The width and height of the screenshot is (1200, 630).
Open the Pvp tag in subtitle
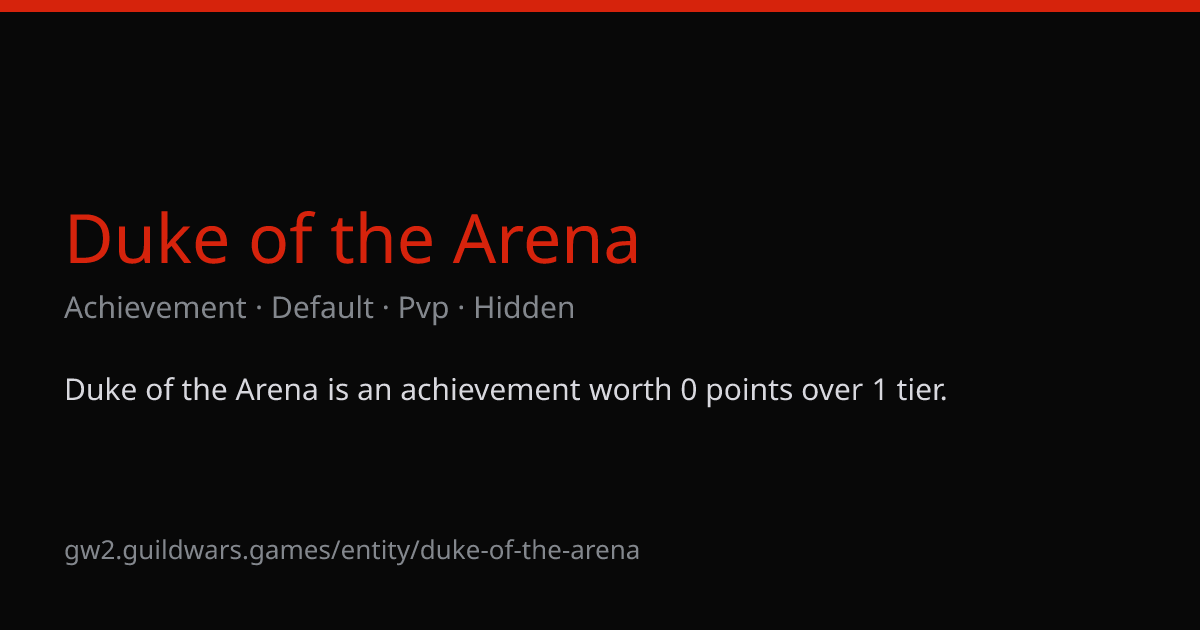(x=423, y=309)
